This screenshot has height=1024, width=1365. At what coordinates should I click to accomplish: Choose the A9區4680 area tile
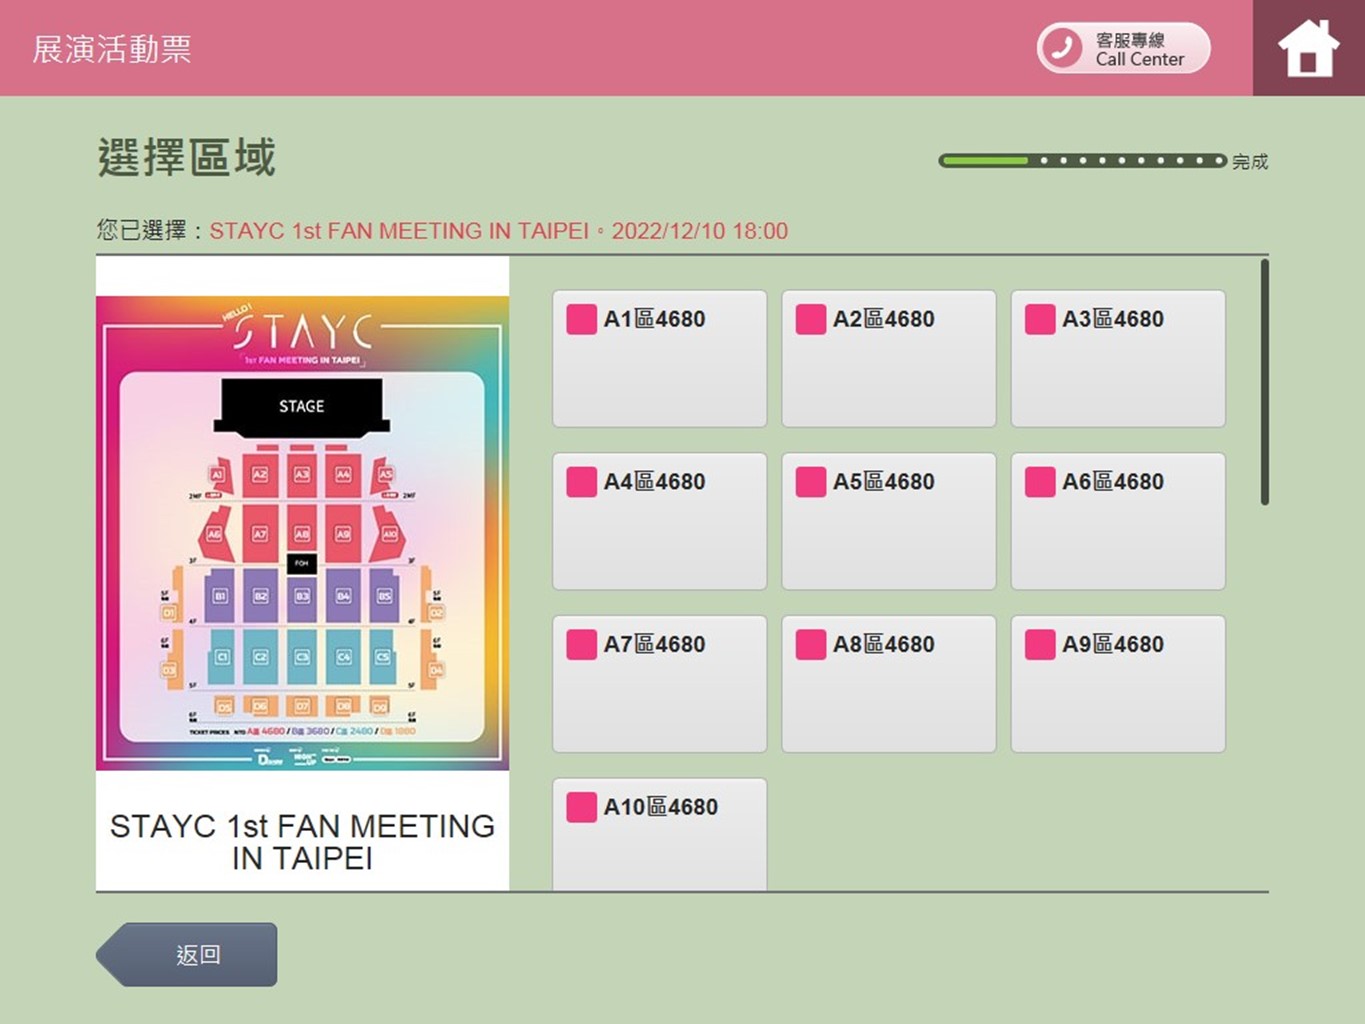pos(1117,684)
